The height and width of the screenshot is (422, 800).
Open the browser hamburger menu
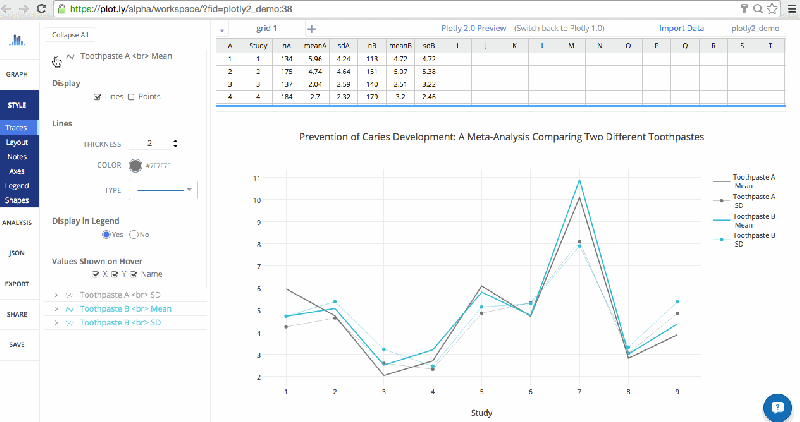pyautogui.click(x=792, y=9)
